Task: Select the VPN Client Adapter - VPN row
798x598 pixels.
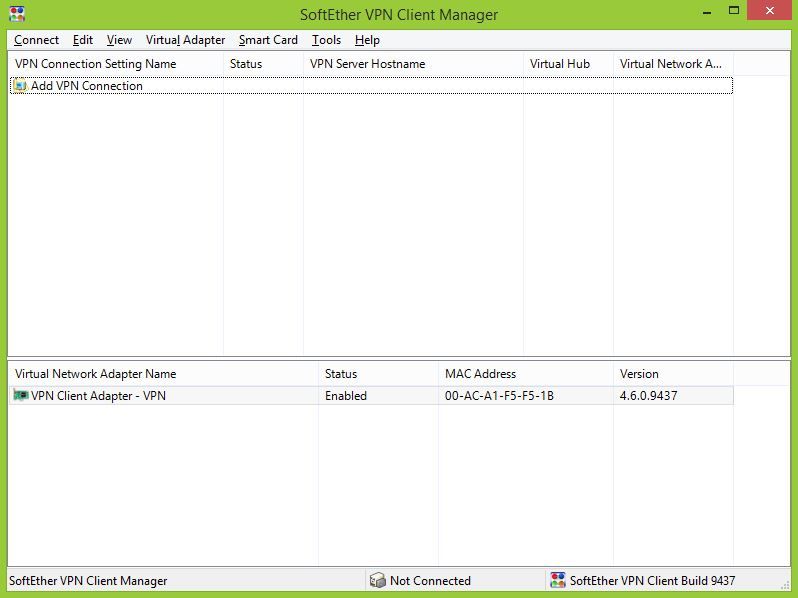Action: (98, 396)
